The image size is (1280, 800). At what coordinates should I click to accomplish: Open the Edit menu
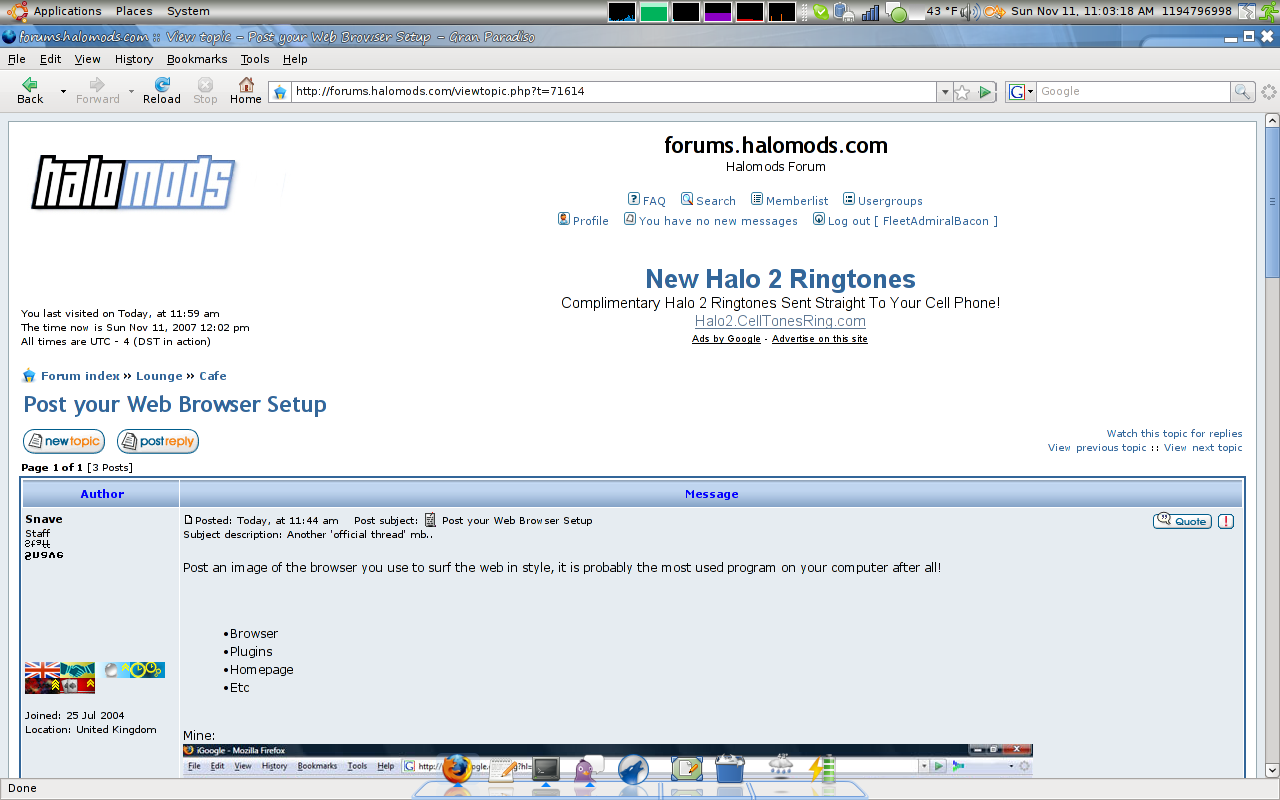pos(50,59)
